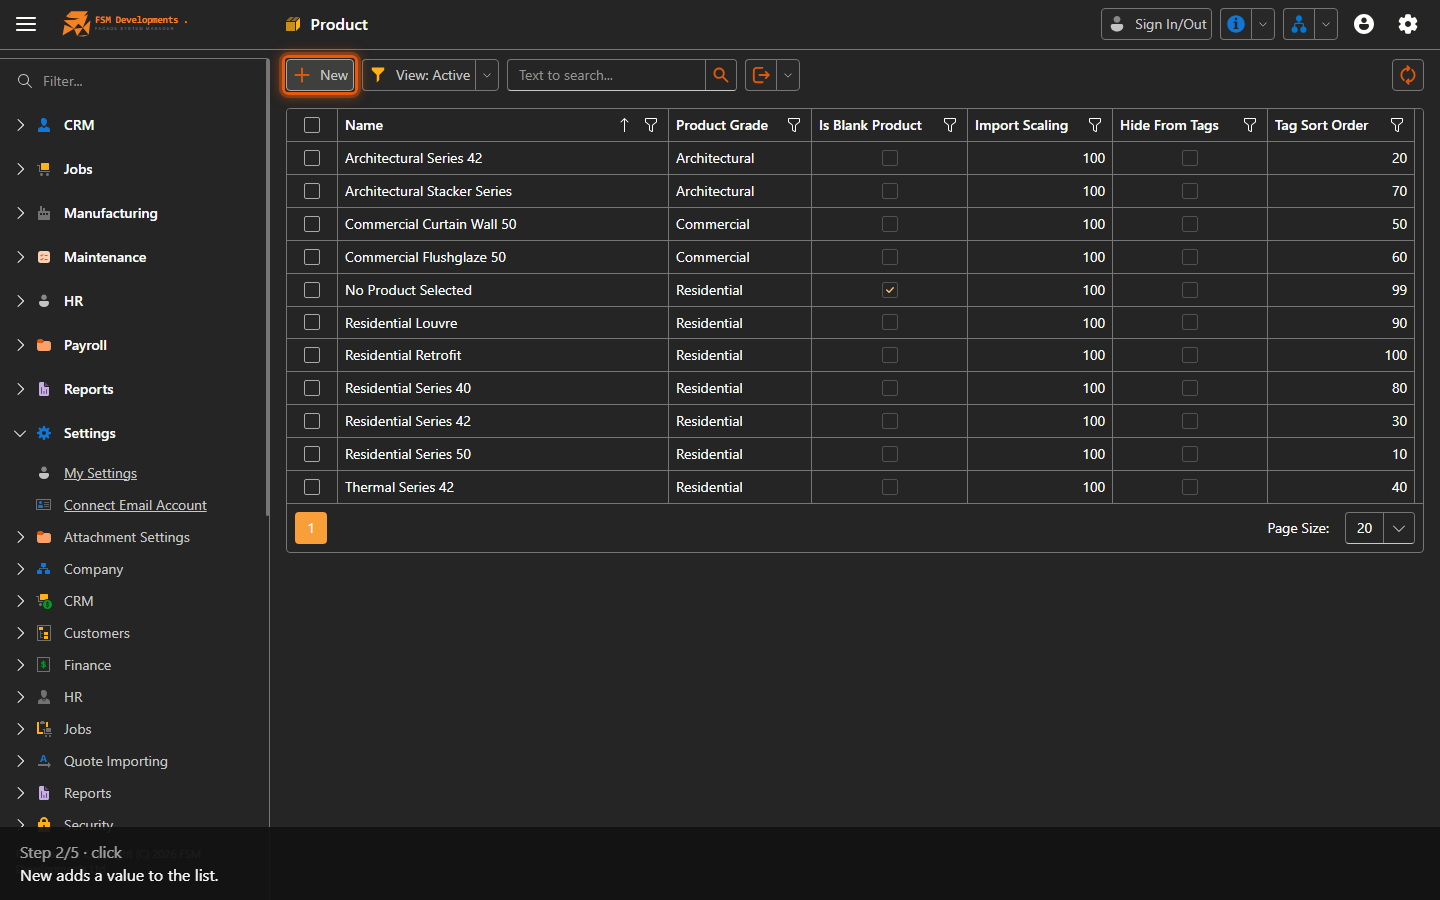This screenshot has height=900, width=1440.
Task: Select the No Product Selected row checkbox
Action: point(312,290)
